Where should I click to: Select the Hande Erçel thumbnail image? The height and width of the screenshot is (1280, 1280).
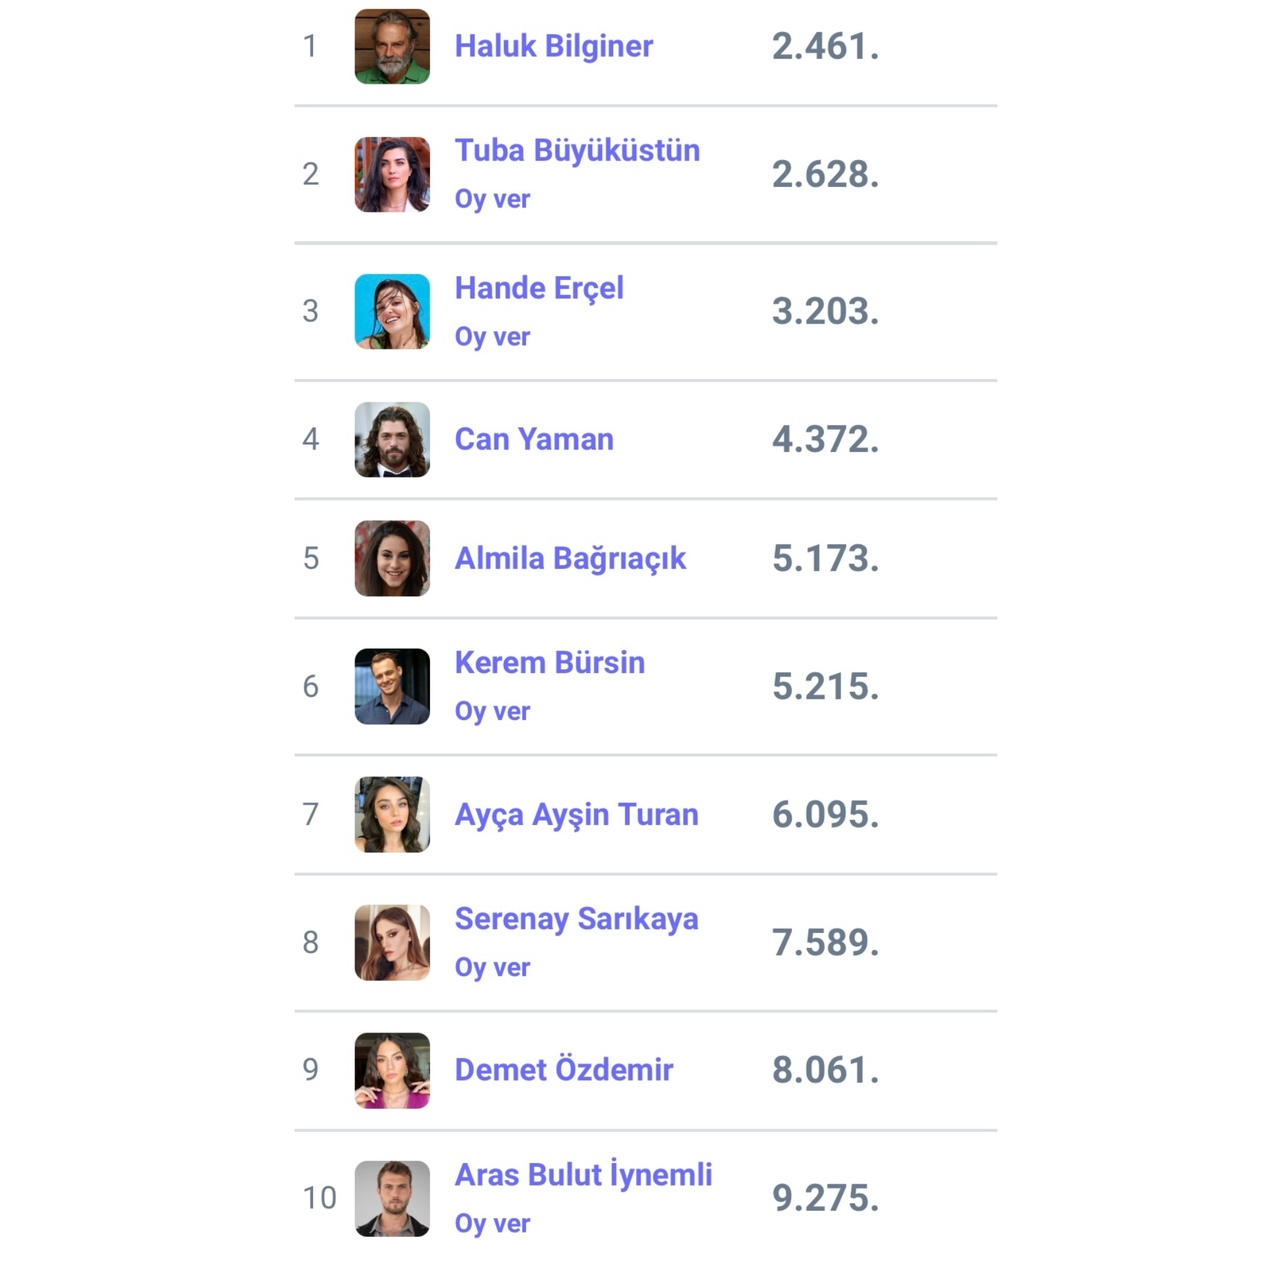pyautogui.click(x=392, y=311)
